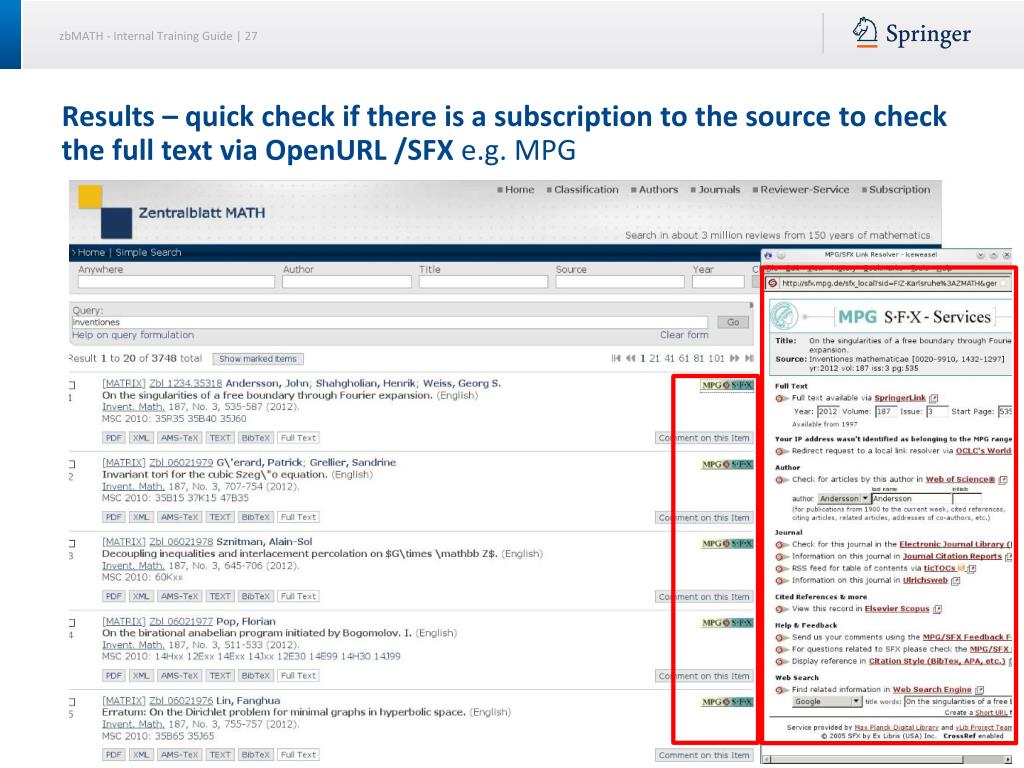Click the SFX go arrow beside Journal Citation Reports
This screenshot has height=768, width=1024.
(781, 557)
